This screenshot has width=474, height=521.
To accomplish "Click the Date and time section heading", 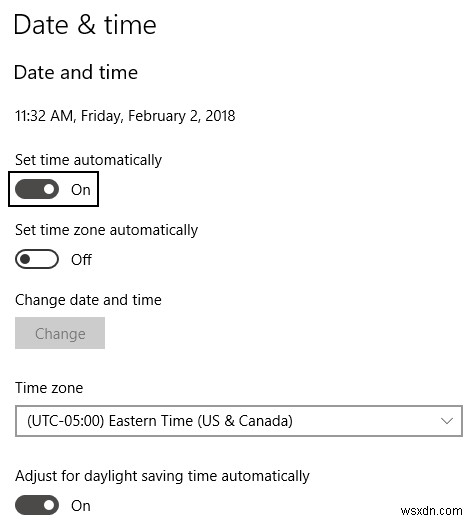I will 76,72.
